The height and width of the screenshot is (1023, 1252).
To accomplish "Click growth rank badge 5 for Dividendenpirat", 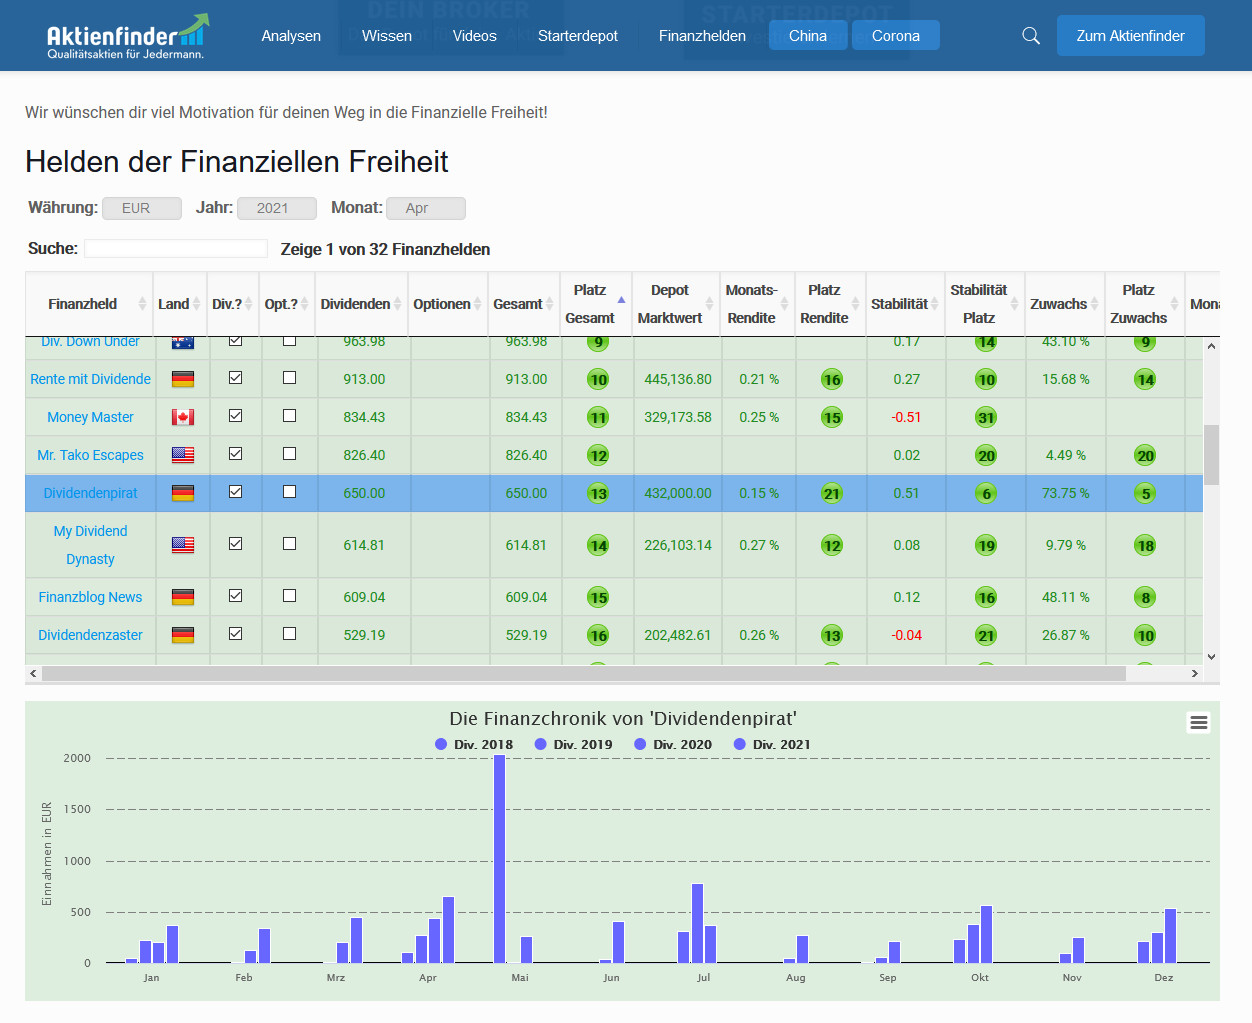I will 1145,493.
